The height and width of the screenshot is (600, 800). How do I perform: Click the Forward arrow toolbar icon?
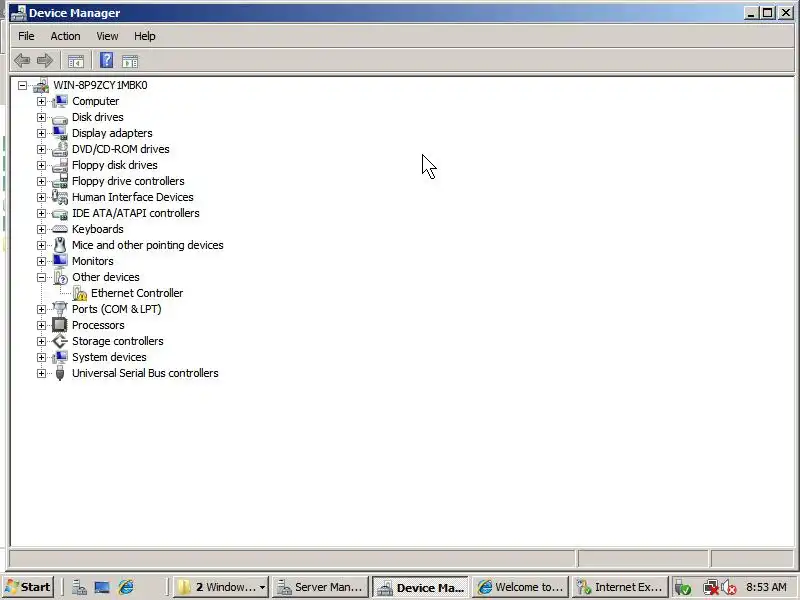[45, 61]
